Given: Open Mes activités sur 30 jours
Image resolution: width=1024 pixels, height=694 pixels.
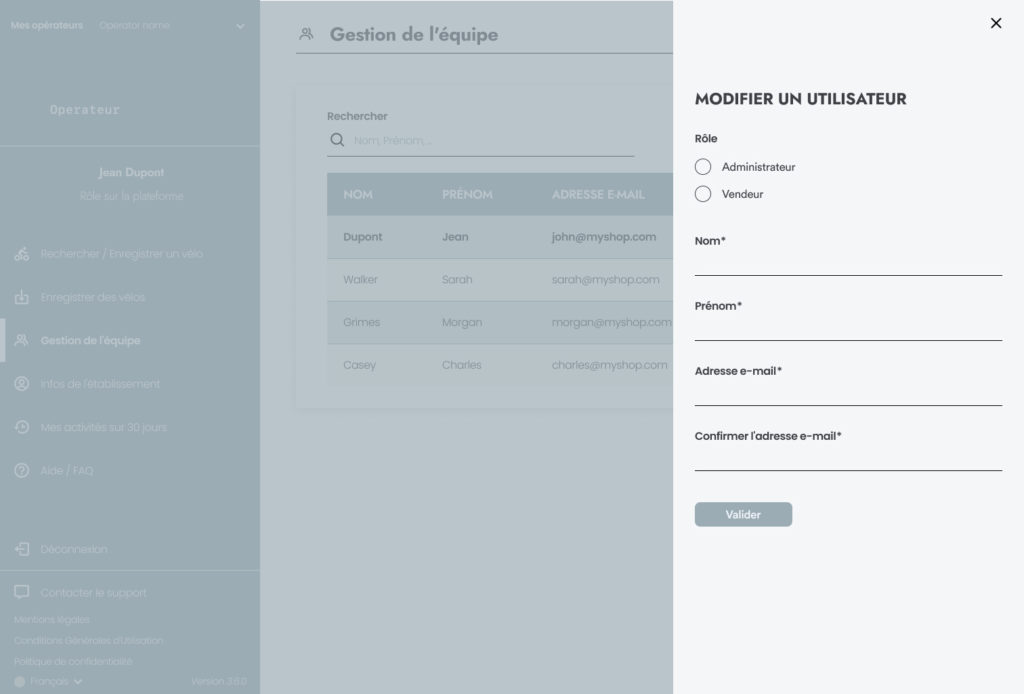Looking at the screenshot, I should click(x=103, y=428).
